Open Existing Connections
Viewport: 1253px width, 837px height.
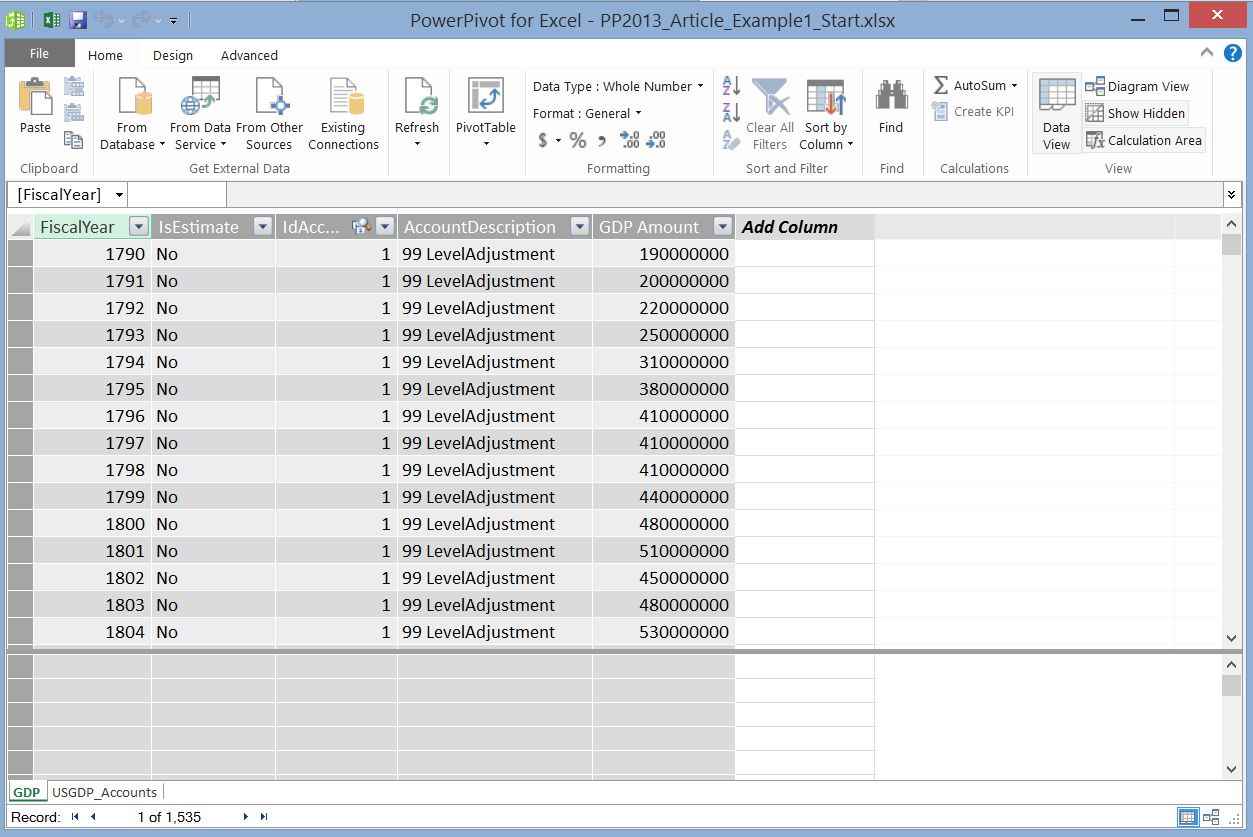pyautogui.click(x=343, y=110)
